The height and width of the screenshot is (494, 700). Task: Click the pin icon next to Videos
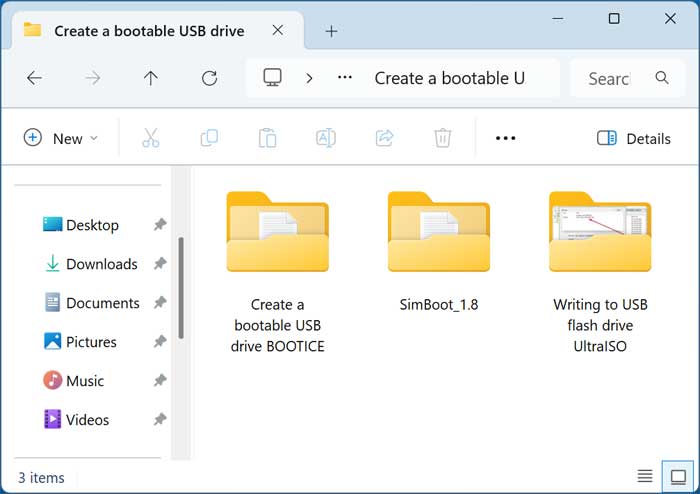pos(160,419)
